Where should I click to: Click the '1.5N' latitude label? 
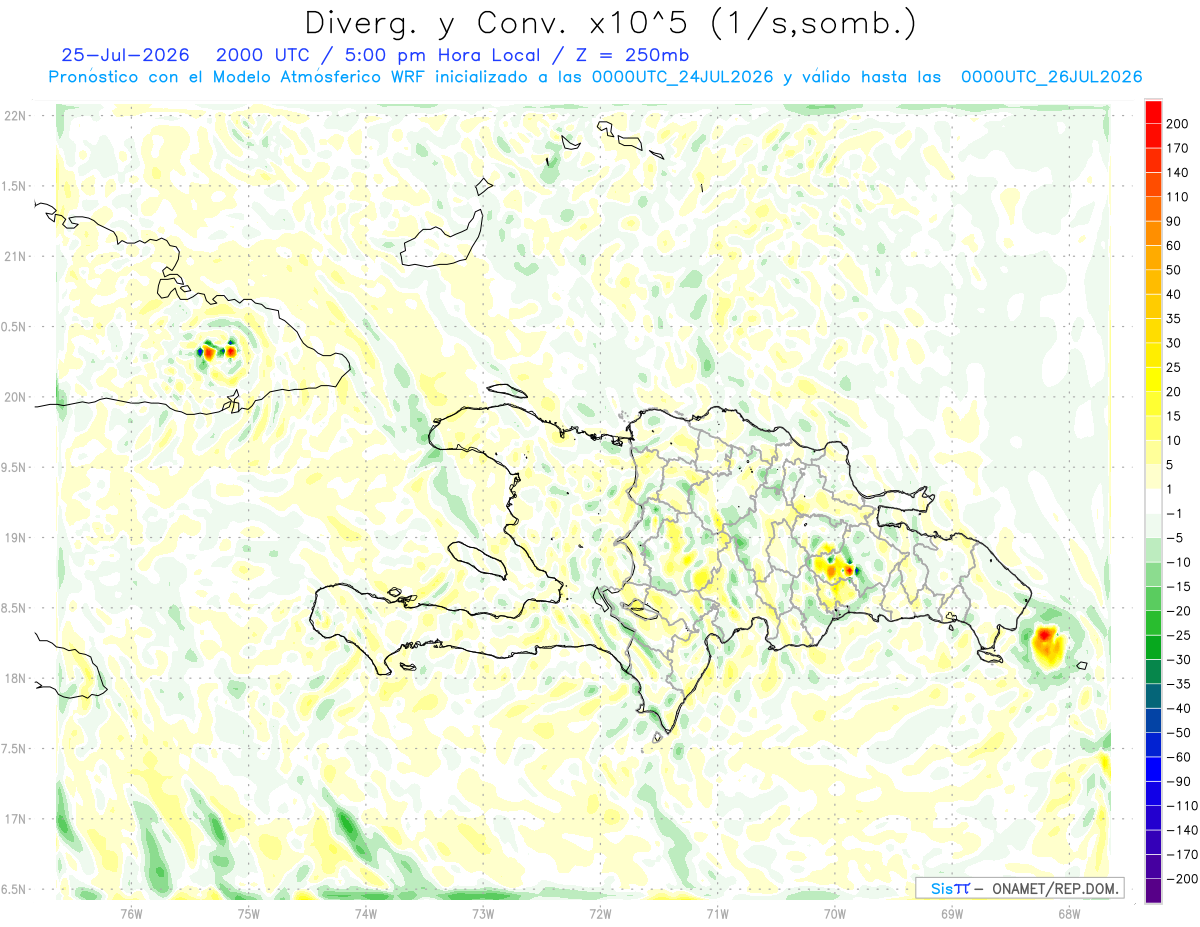pos(14,186)
